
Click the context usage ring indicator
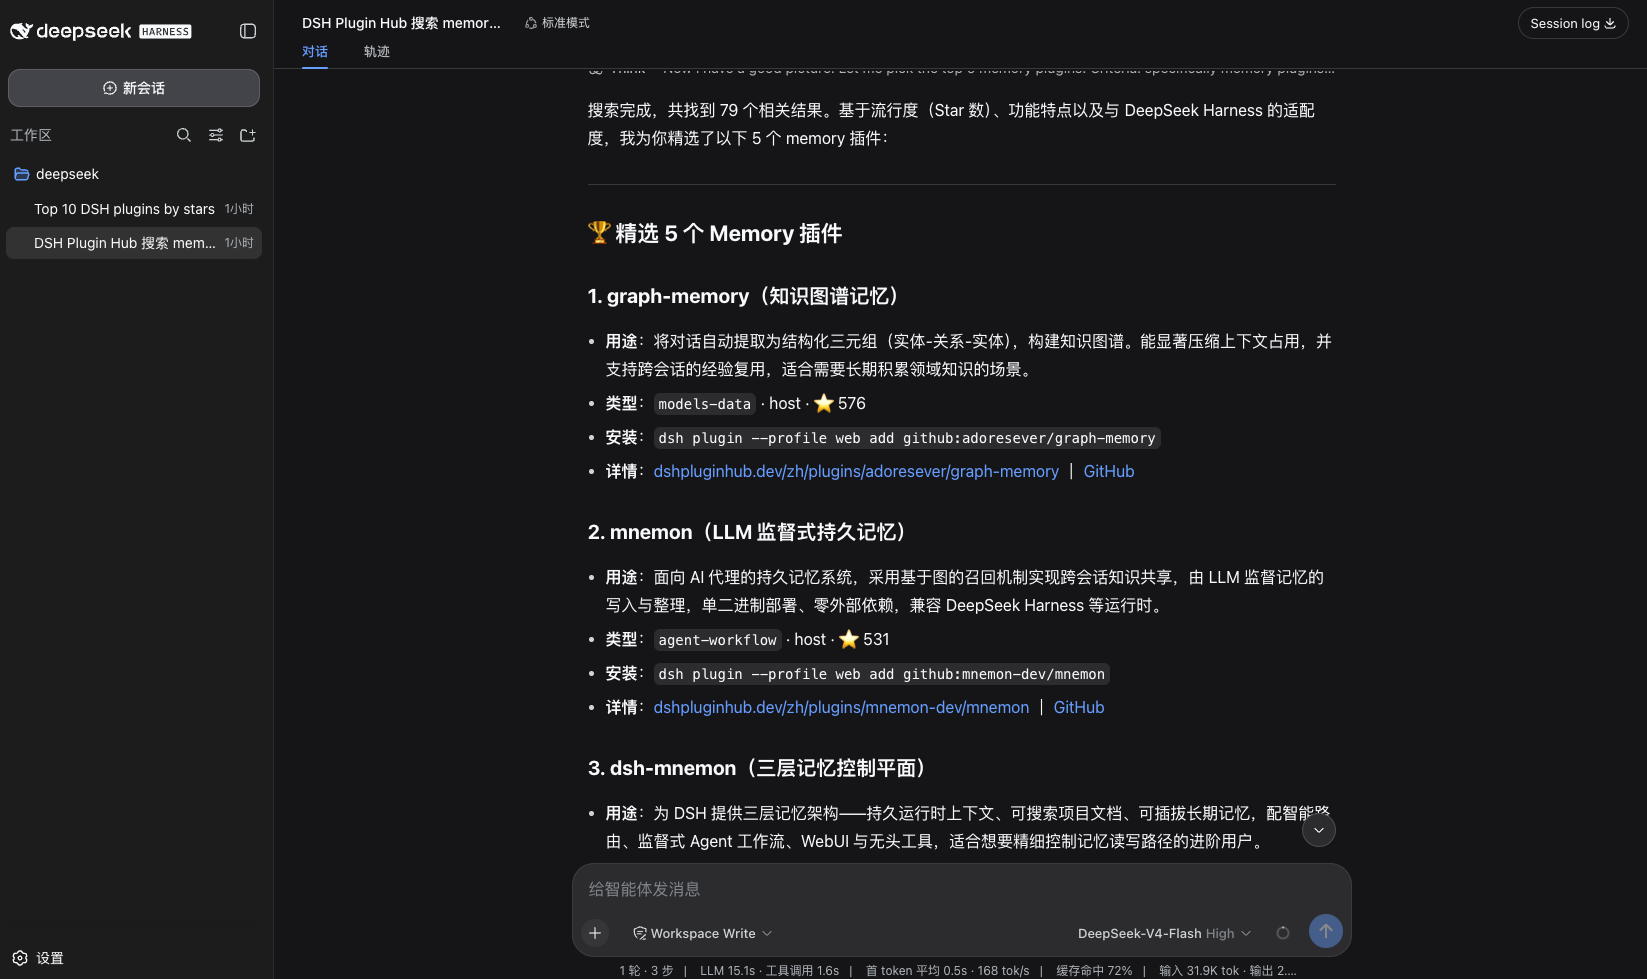point(1283,933)
